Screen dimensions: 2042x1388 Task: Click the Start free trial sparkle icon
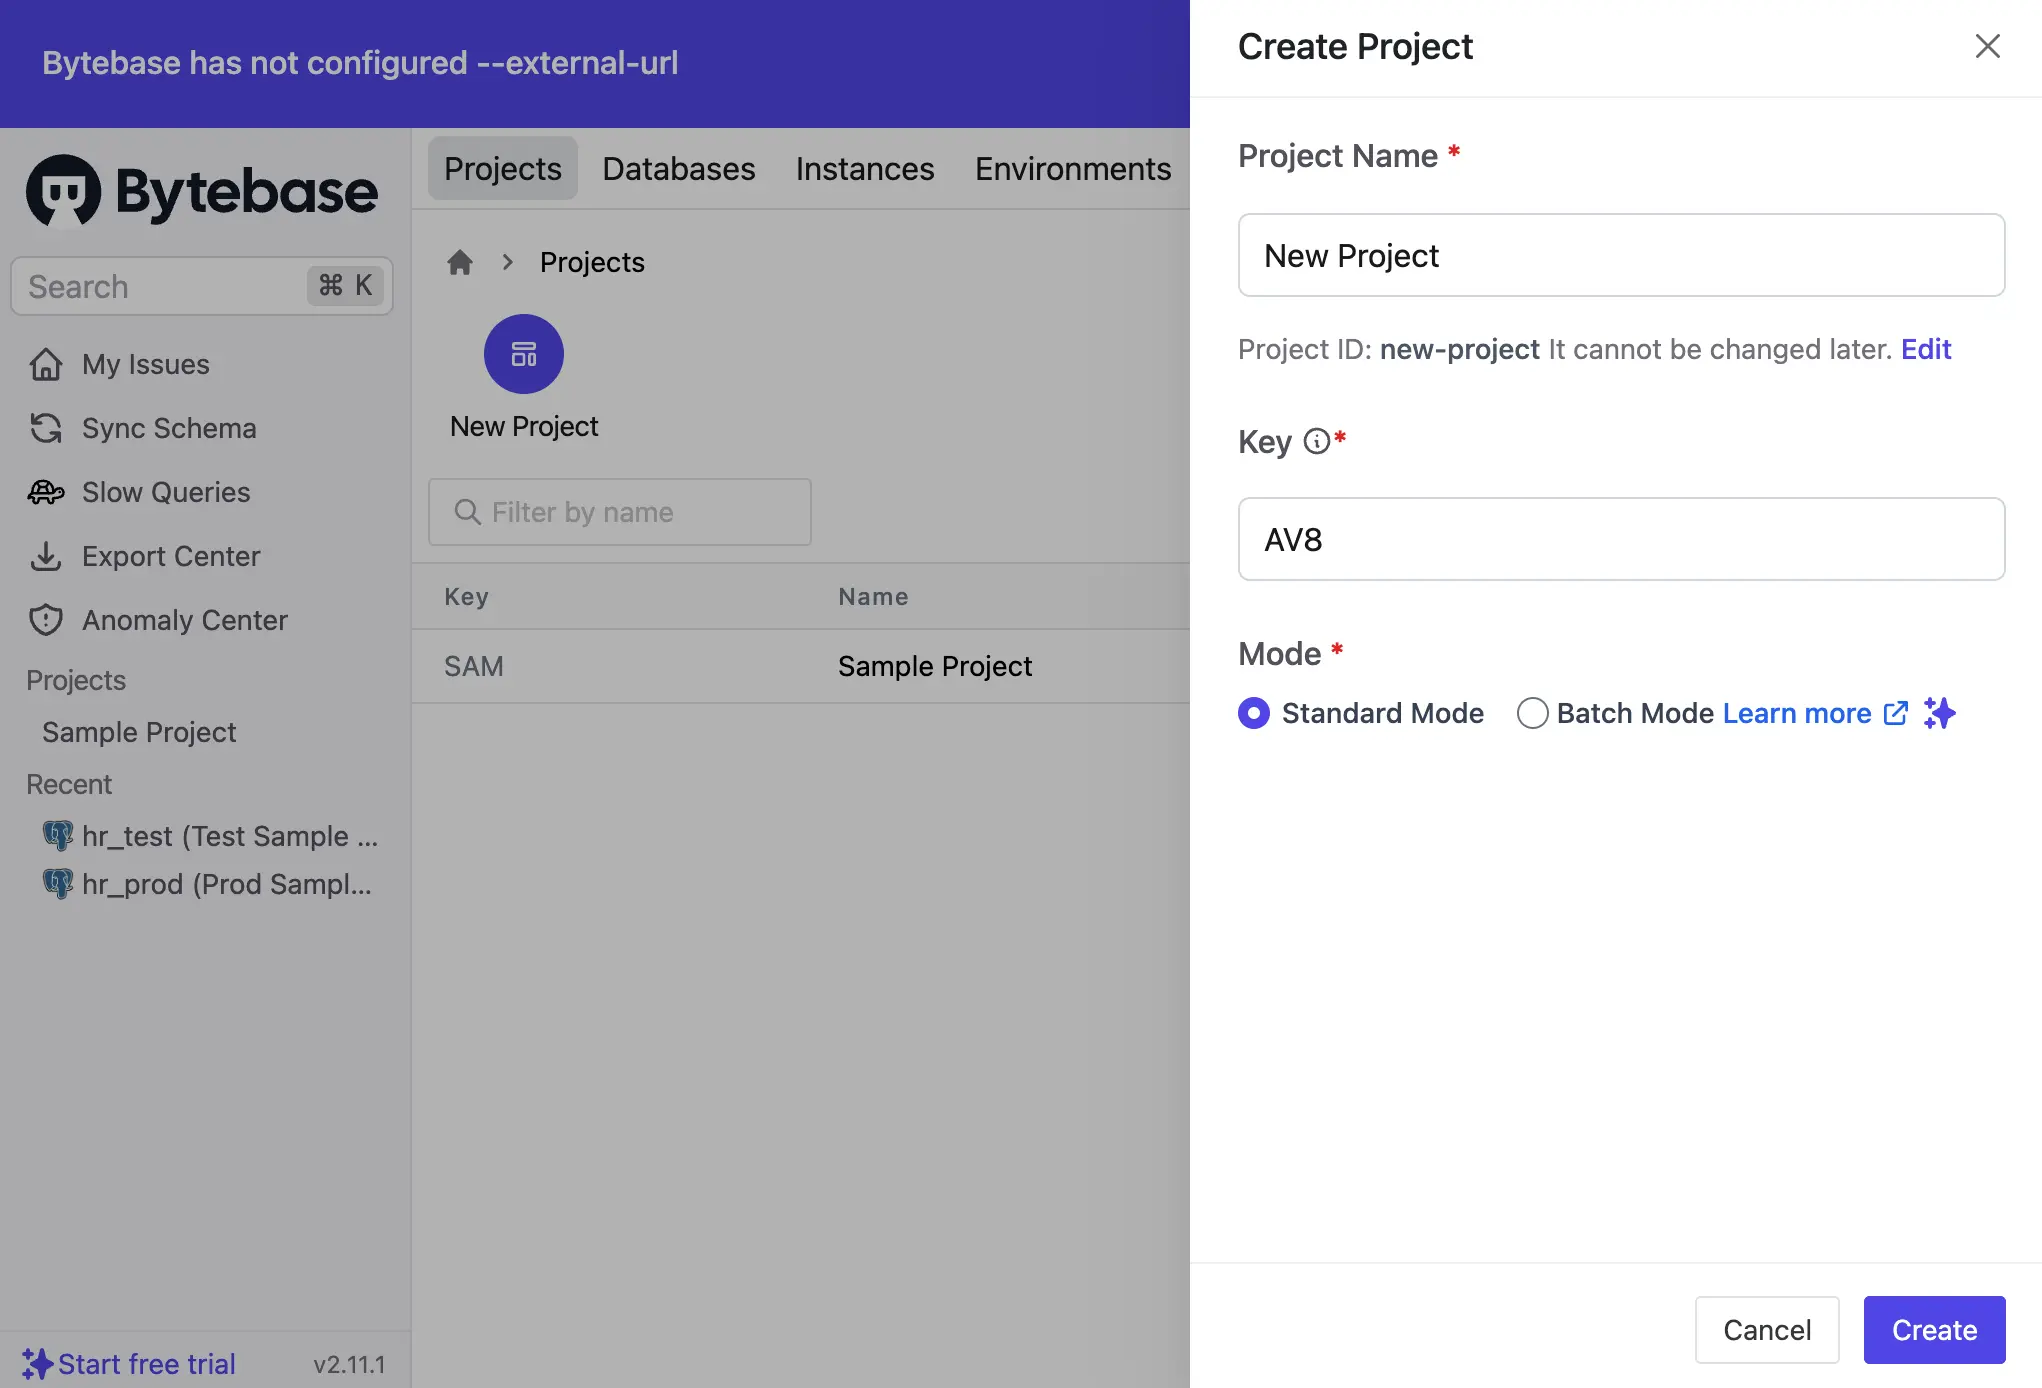click(37, 1364)
